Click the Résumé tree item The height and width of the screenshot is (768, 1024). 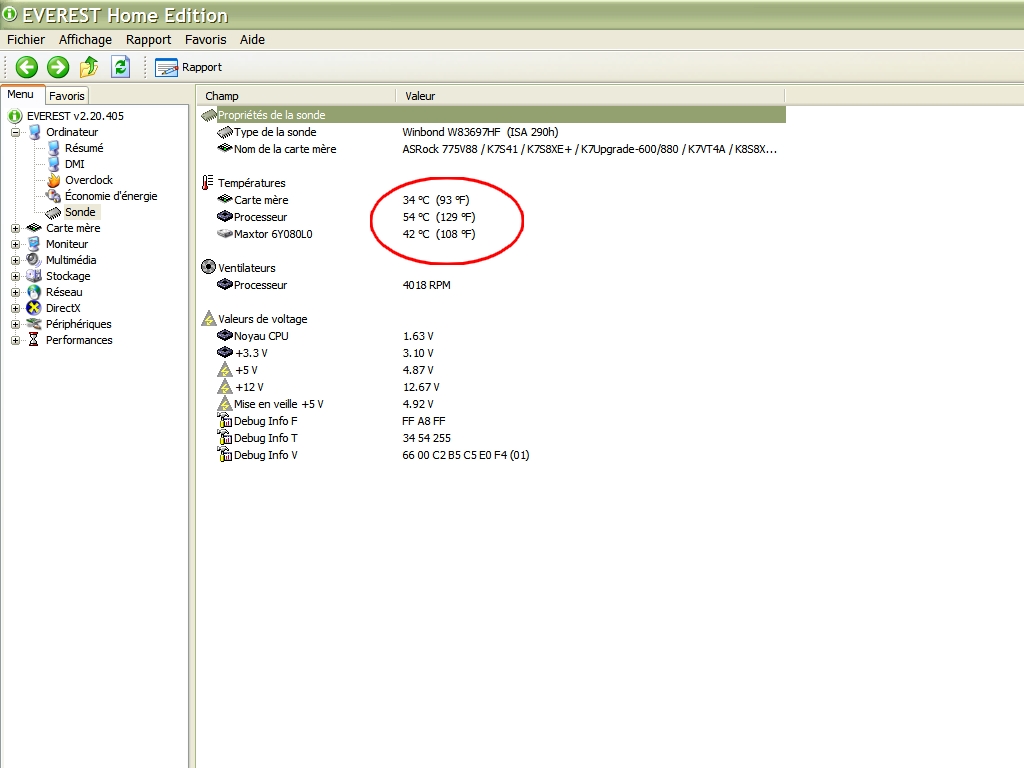[84, 148]
